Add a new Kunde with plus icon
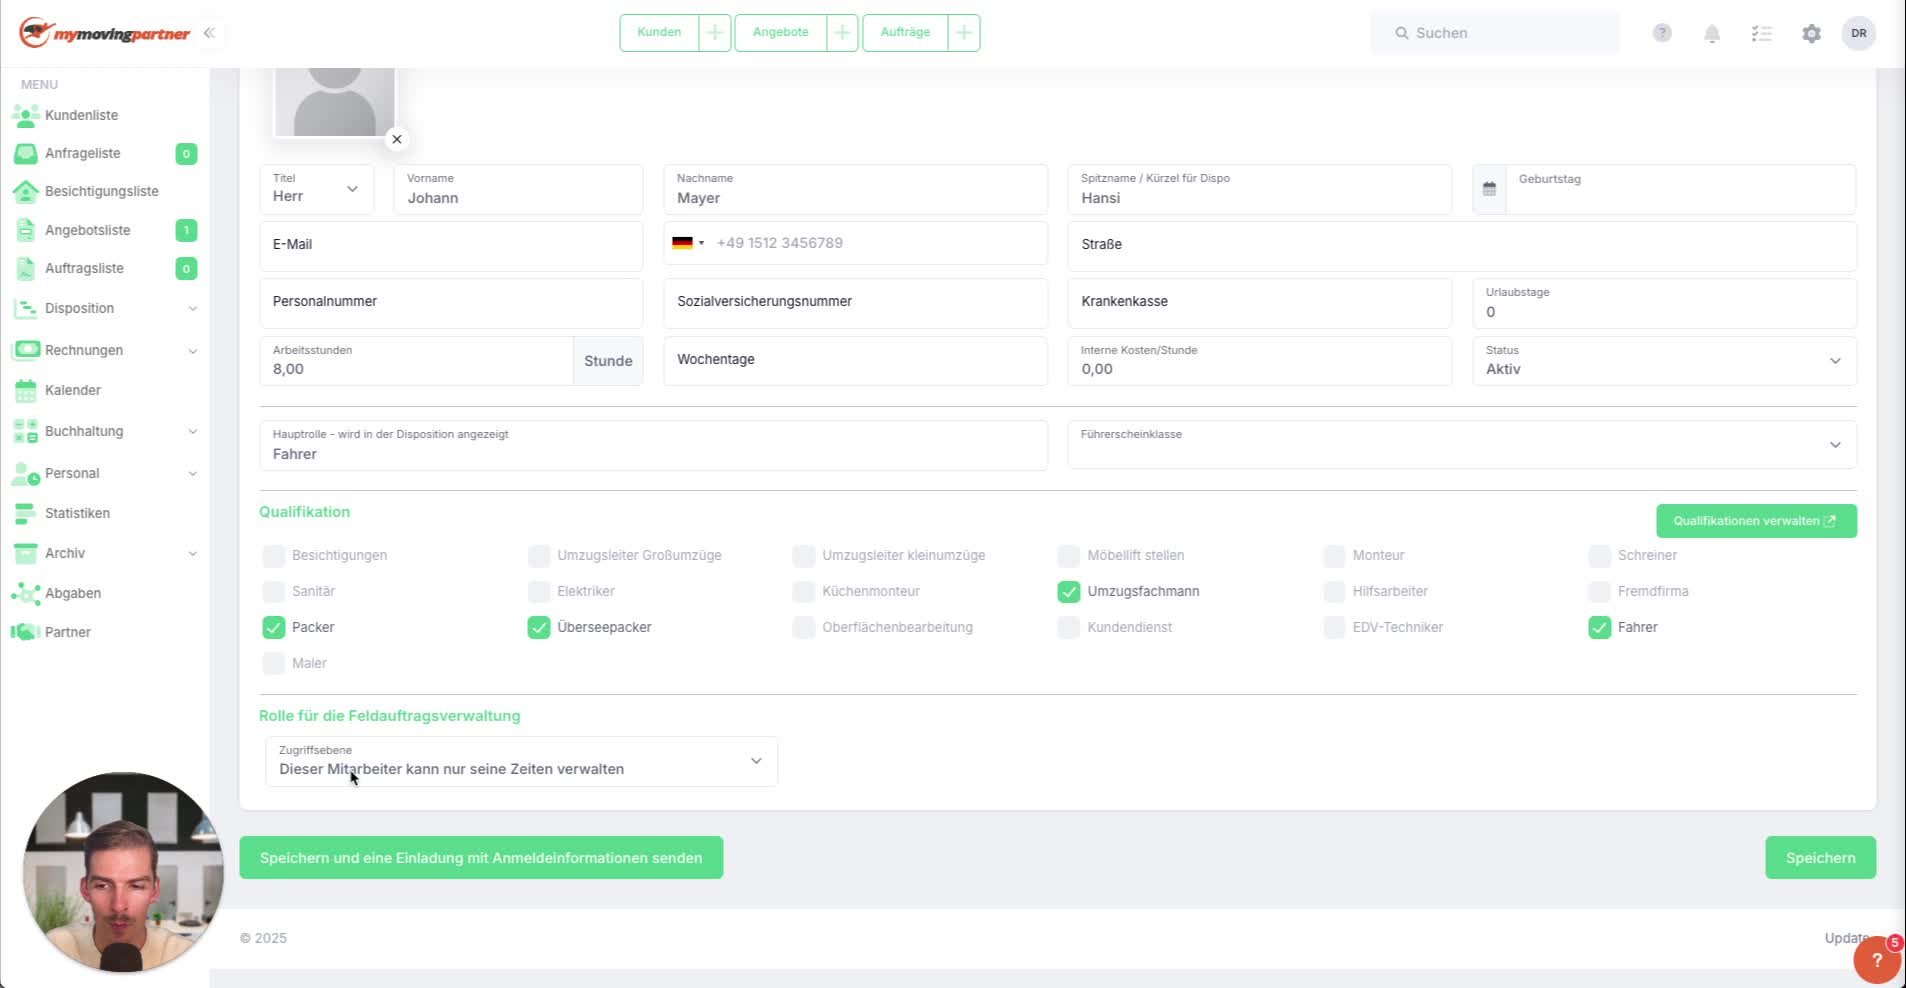The width and height of the screenshot is (1906, 988). click(715, 33)
